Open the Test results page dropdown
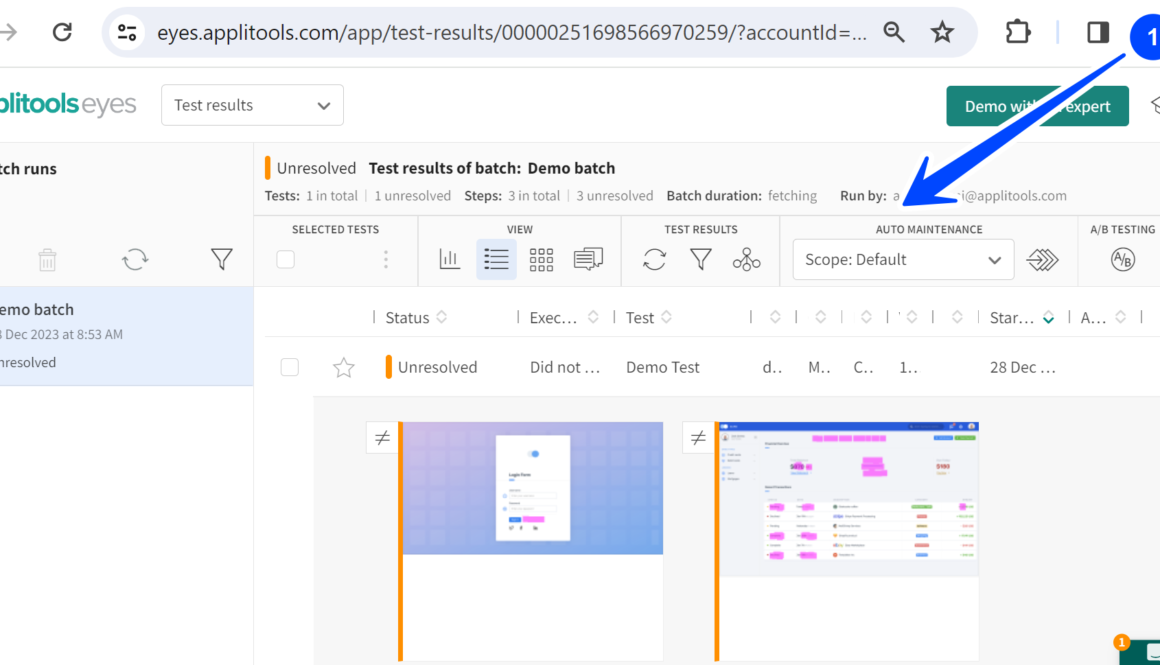Image resolution: width=1160 pixels, height=665 pixels. [x=252, y=105]
